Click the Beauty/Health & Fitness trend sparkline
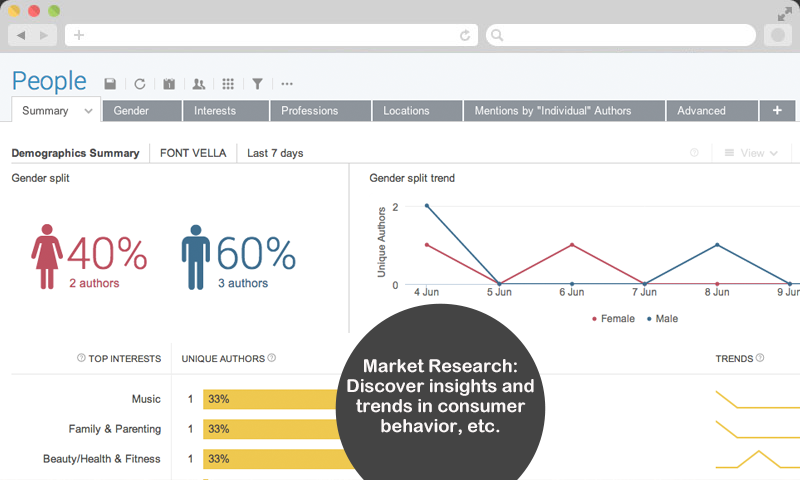Viewport: 800px width, 480px height. (x=758, y=459)
